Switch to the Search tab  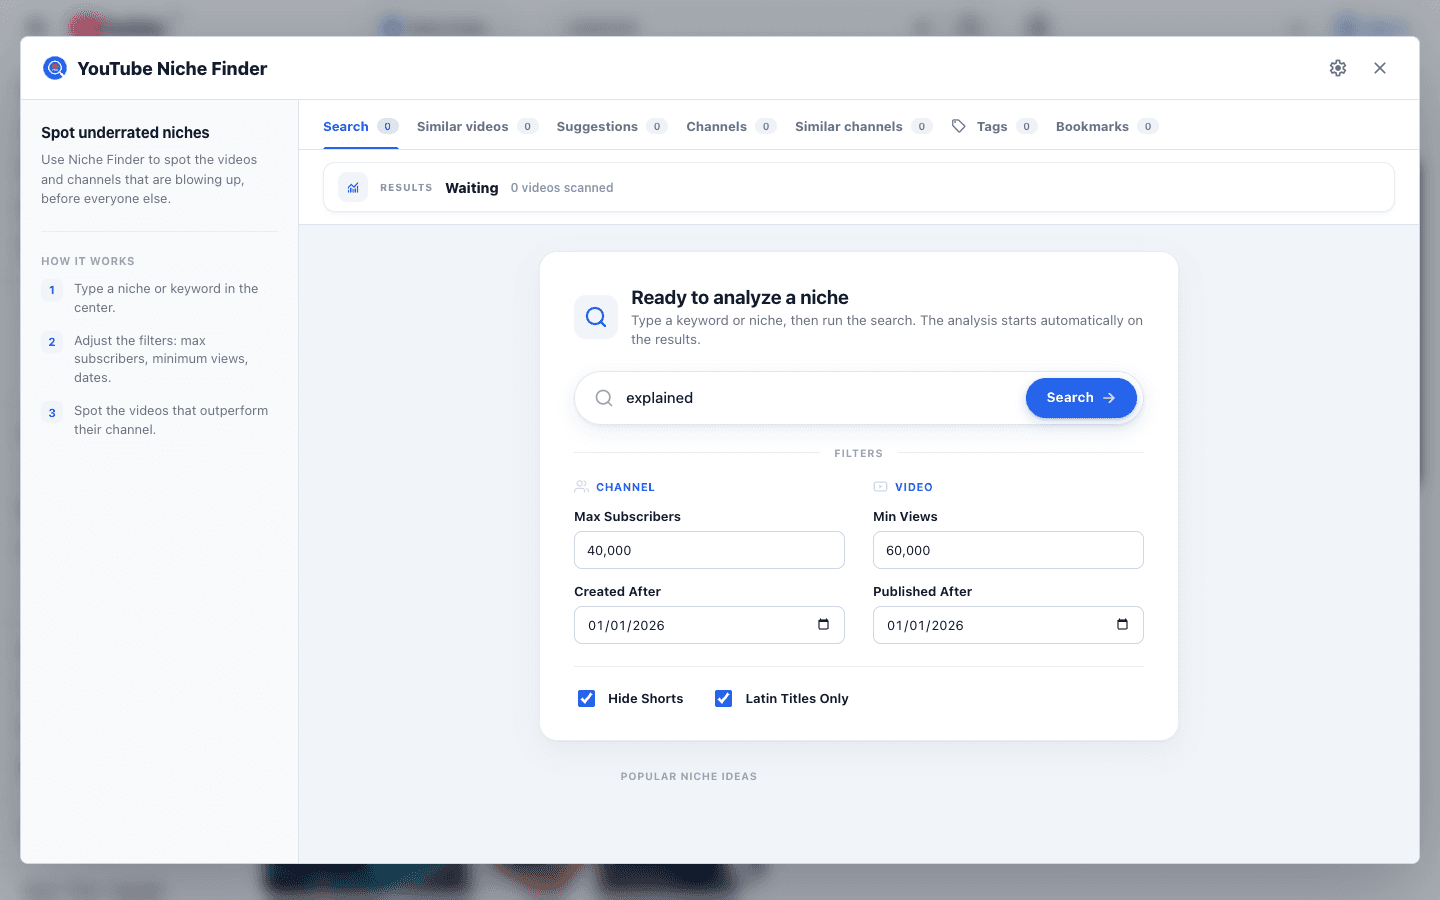361,127
